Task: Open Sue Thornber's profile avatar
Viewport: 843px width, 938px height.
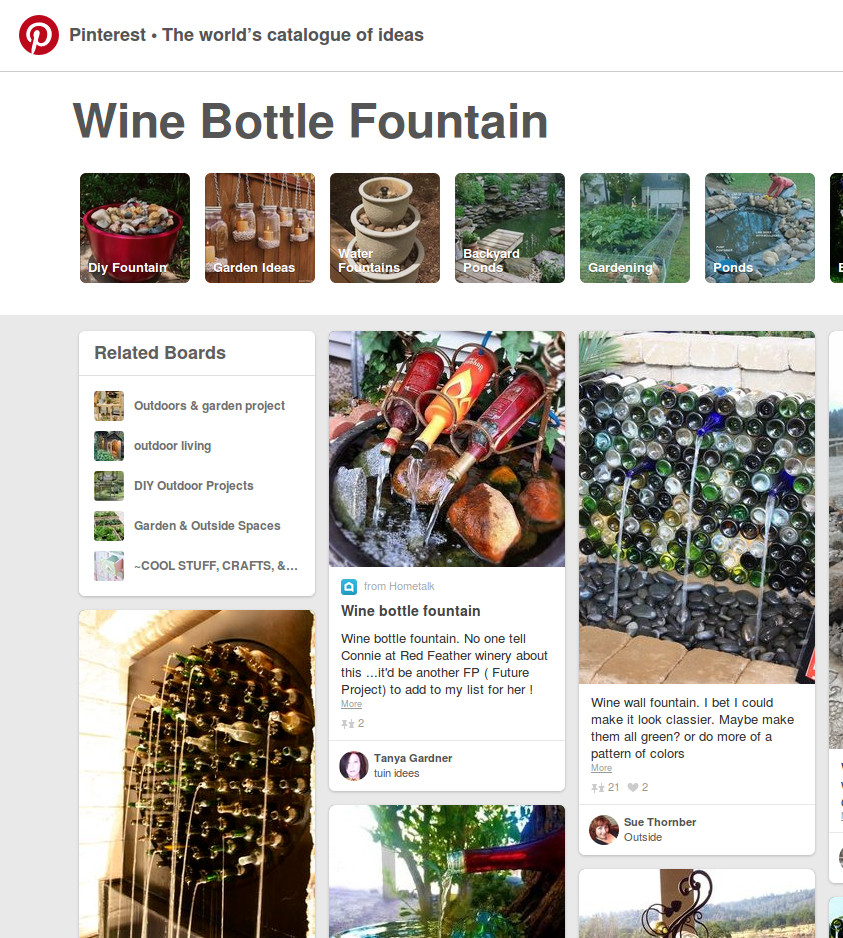Action: pos(604,829)
